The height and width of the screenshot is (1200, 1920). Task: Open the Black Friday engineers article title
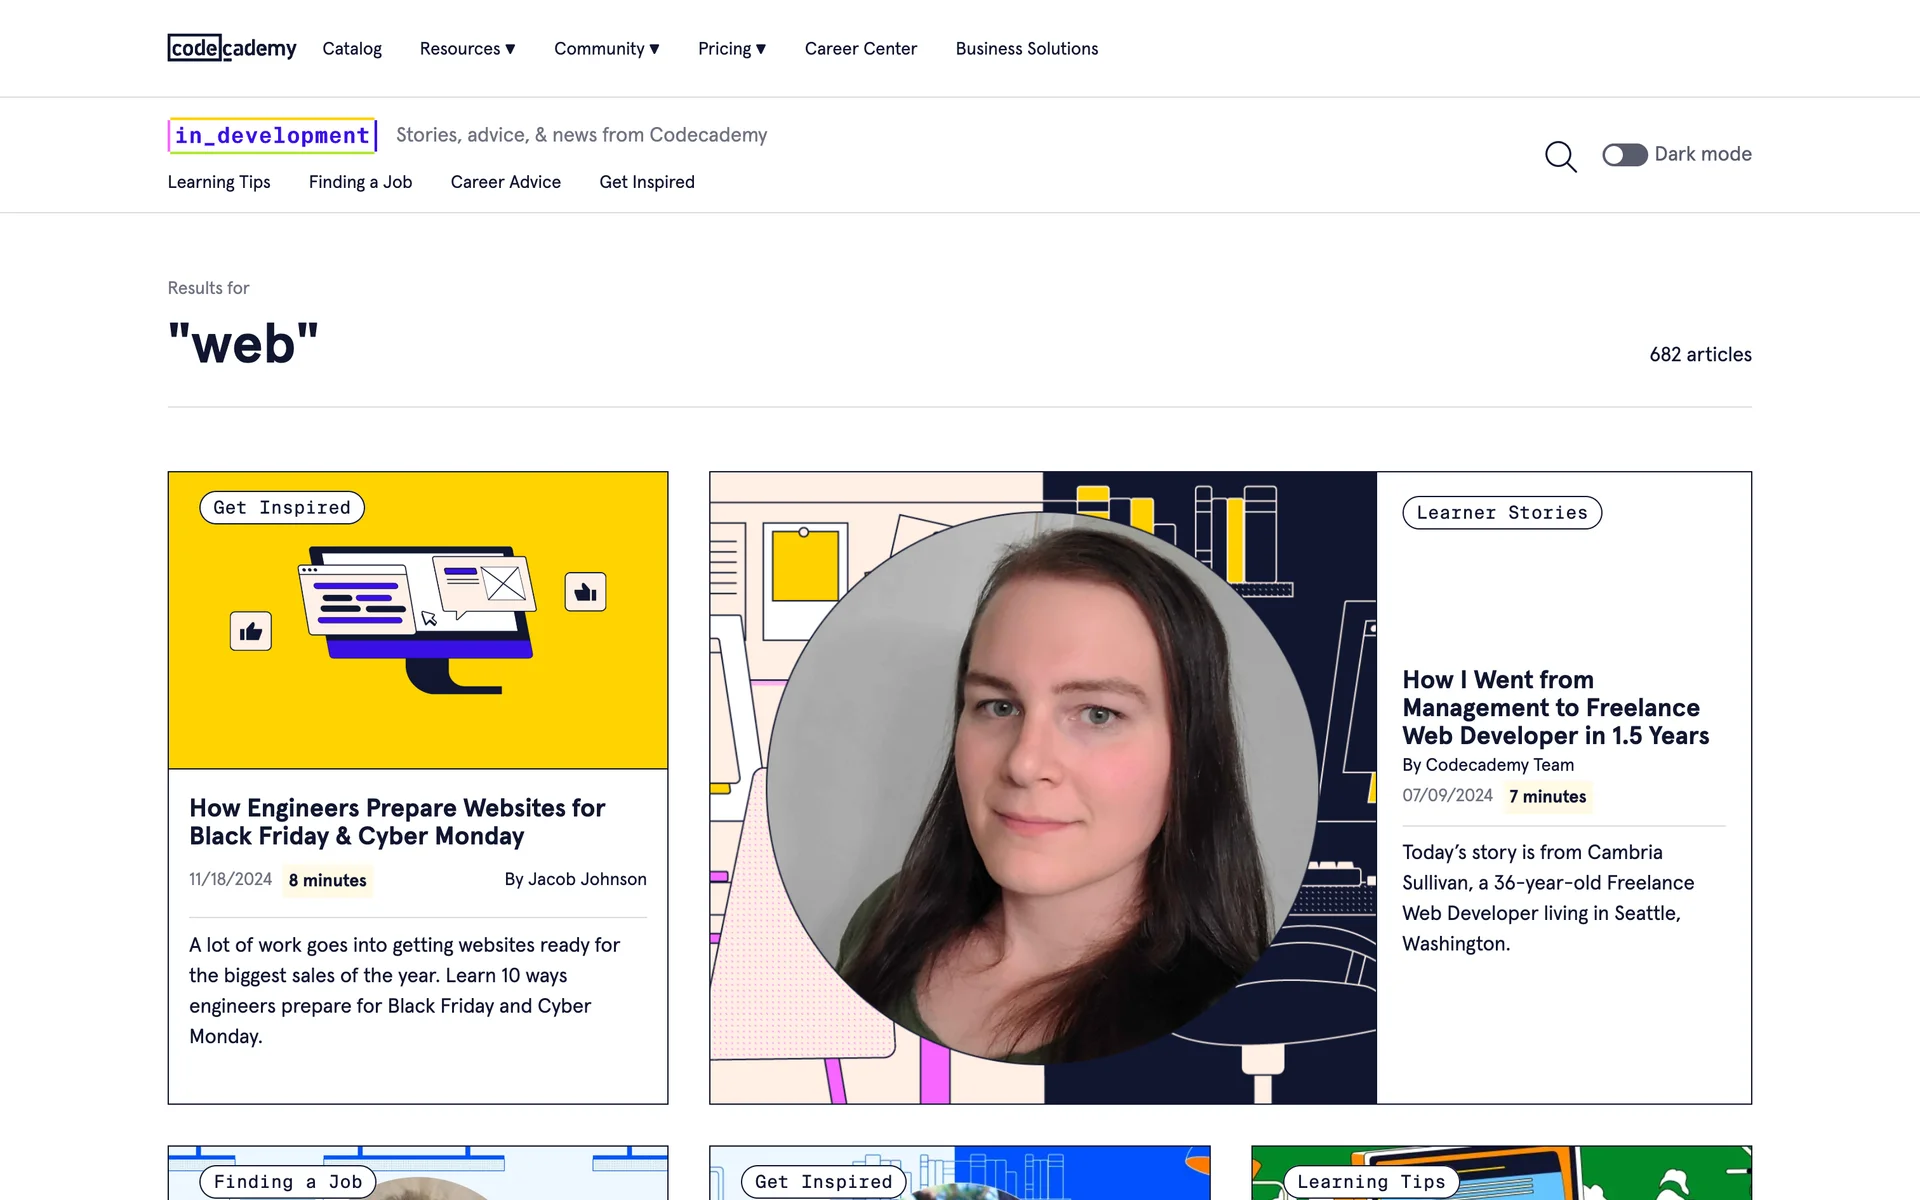[397, 821]
